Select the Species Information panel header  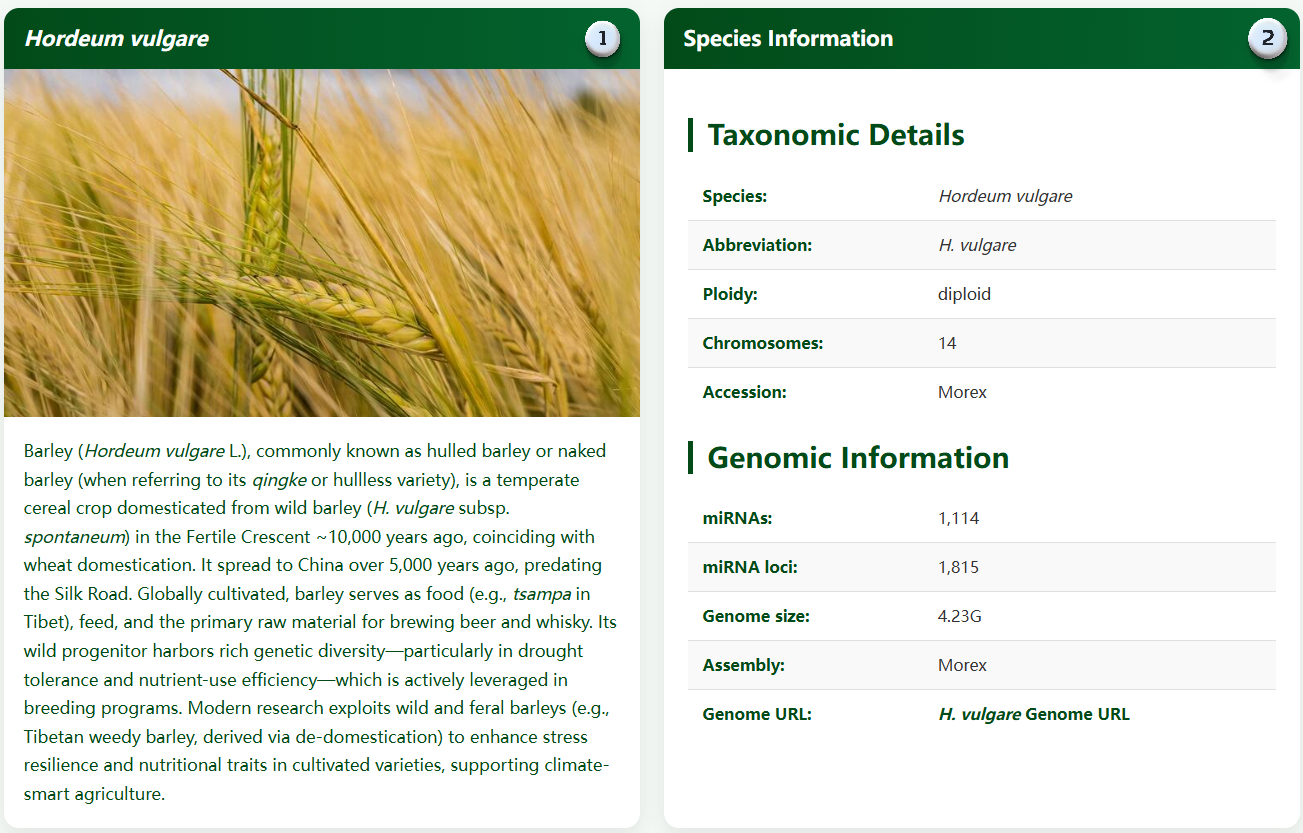click(982, 39)
